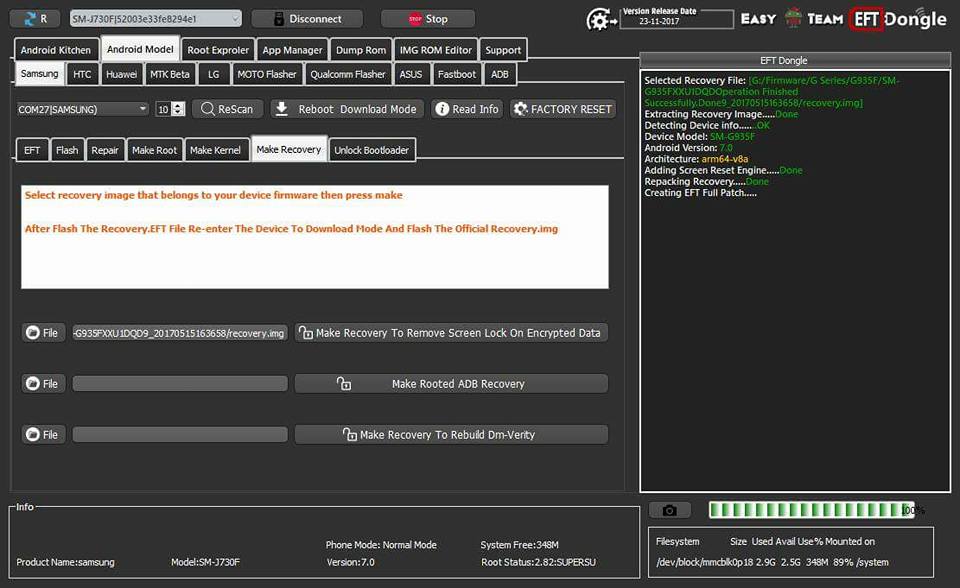Click the Disconnect button
The width and height of the screenshot is (960, 588).
(307, 19)
